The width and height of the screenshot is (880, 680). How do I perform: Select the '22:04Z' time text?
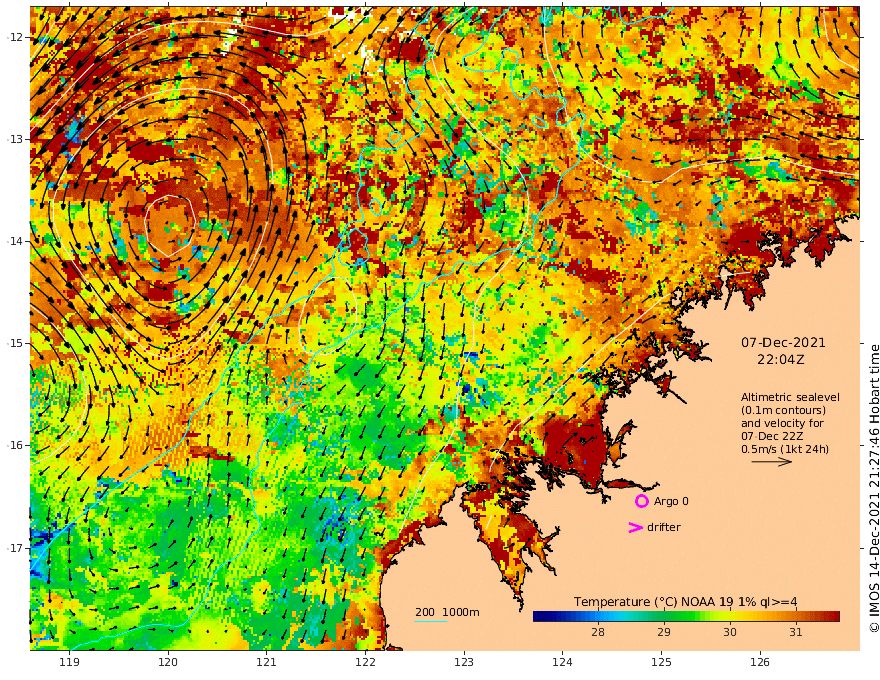click(x=780, y=359)
